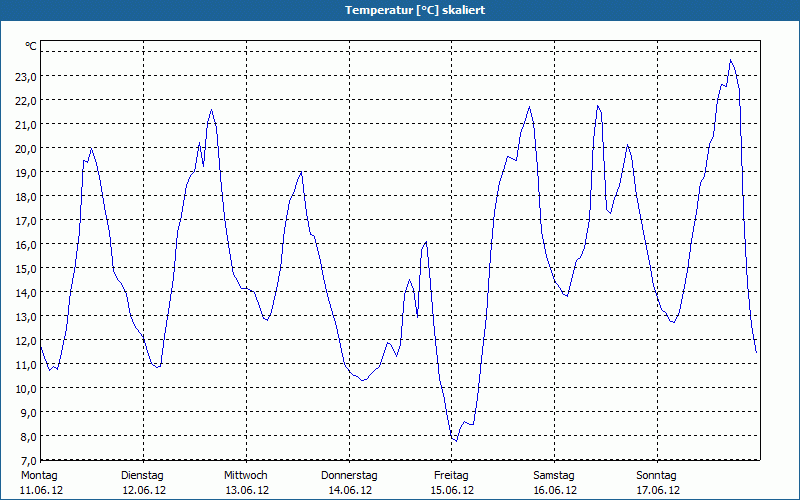Click the Monday peak at 20 degrees
This screenshot has width=800, height=500.
click(91, 148)
